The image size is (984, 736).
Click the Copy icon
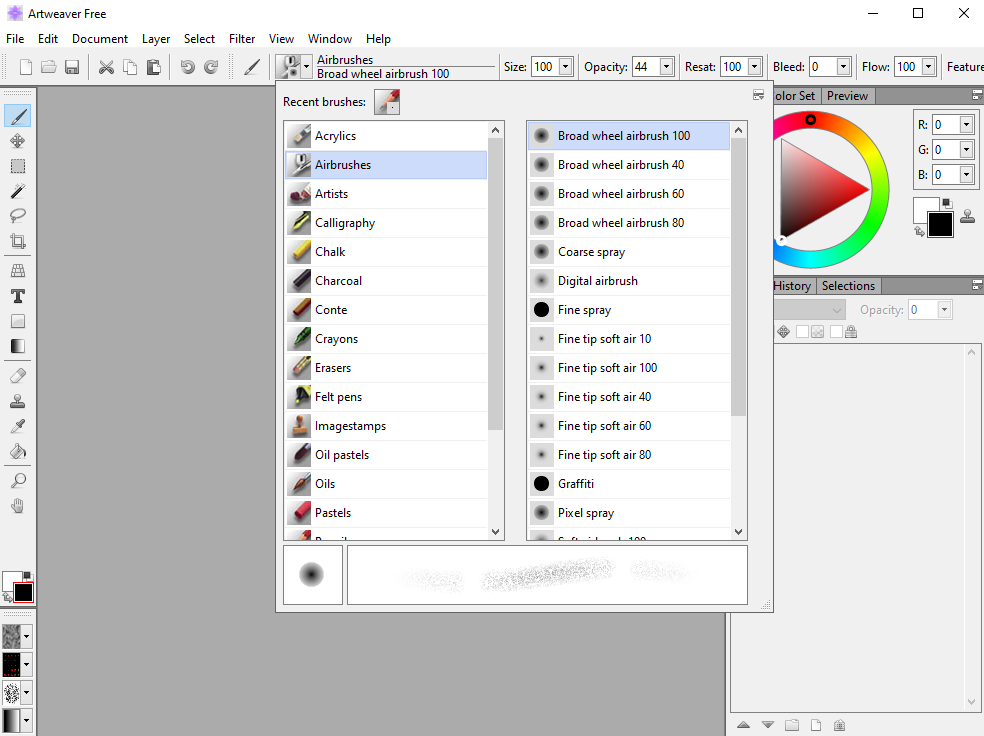pos(130,67)
